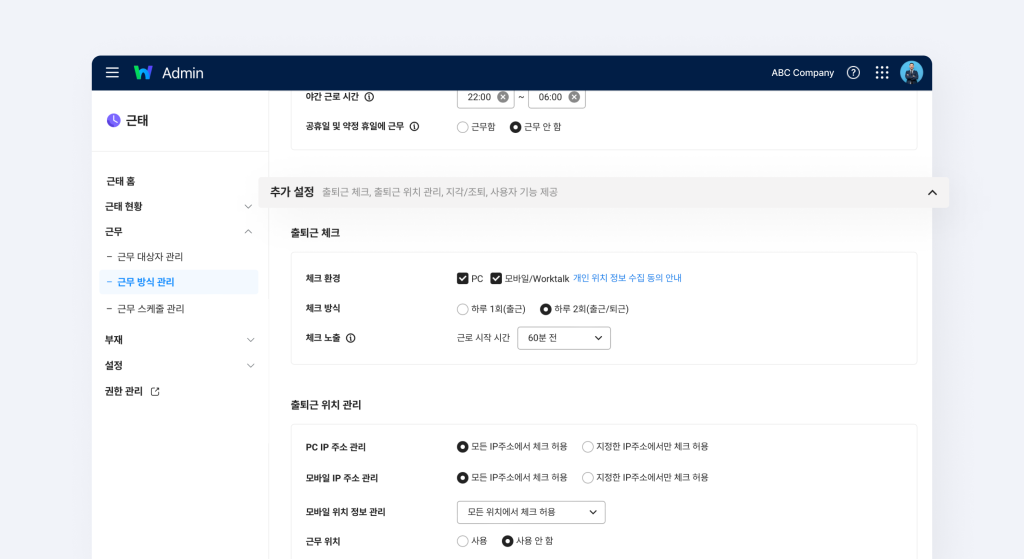The image size is (1024, 559).
Task: Open the 60분 전 dropdown
Action: point(564,338)
